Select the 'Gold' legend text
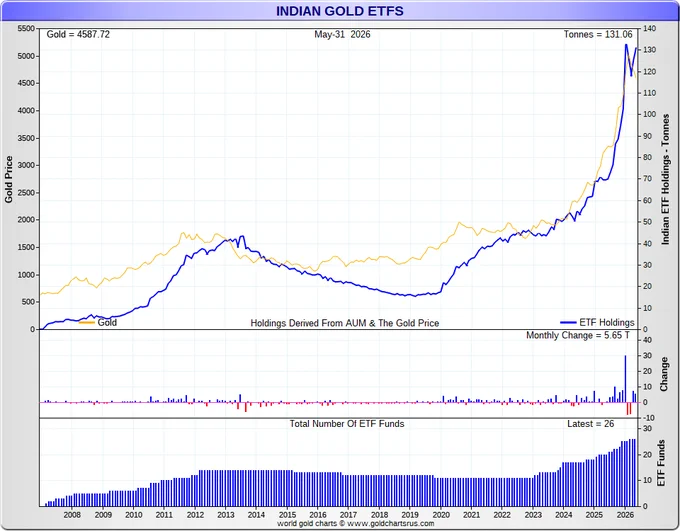The height and width of the screenshot is (531, 680). [x=107, y=322]
